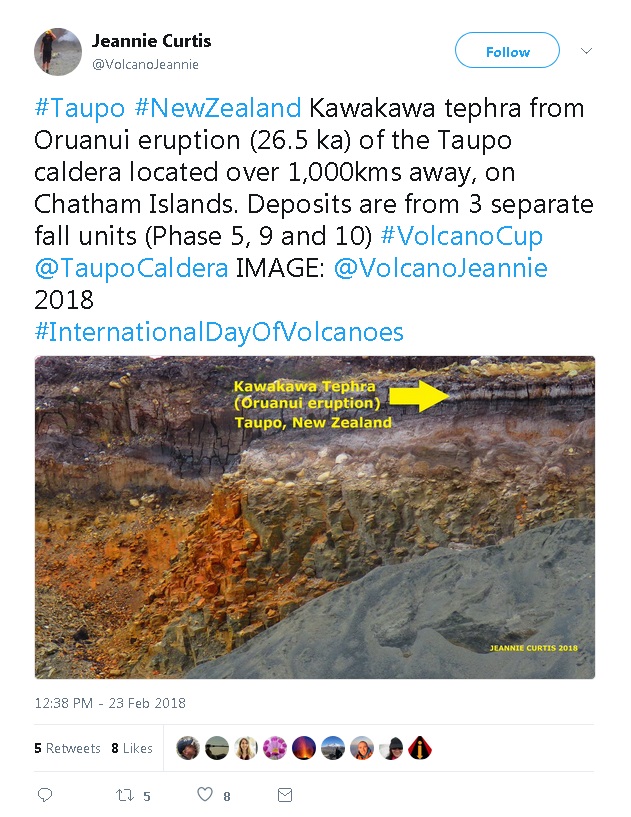This screenshot has width=631, height=817.
Task: Open the #Taupo hashtag
Action: tap(80, 109)
